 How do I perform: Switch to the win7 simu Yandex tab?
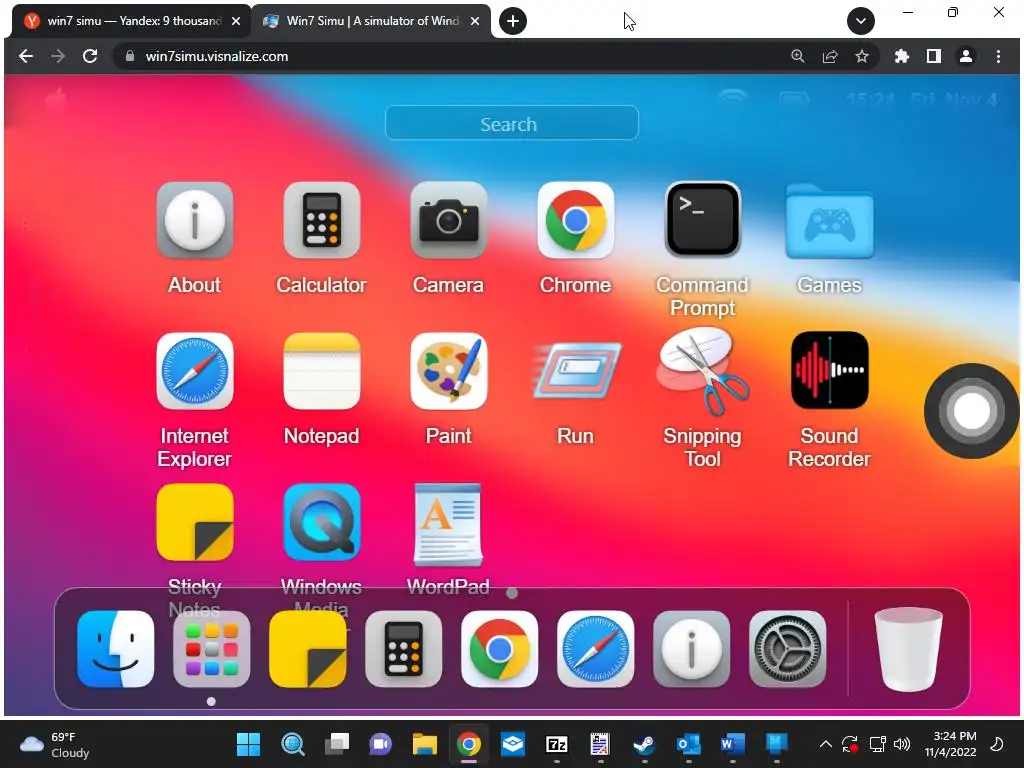click(131, 21)
